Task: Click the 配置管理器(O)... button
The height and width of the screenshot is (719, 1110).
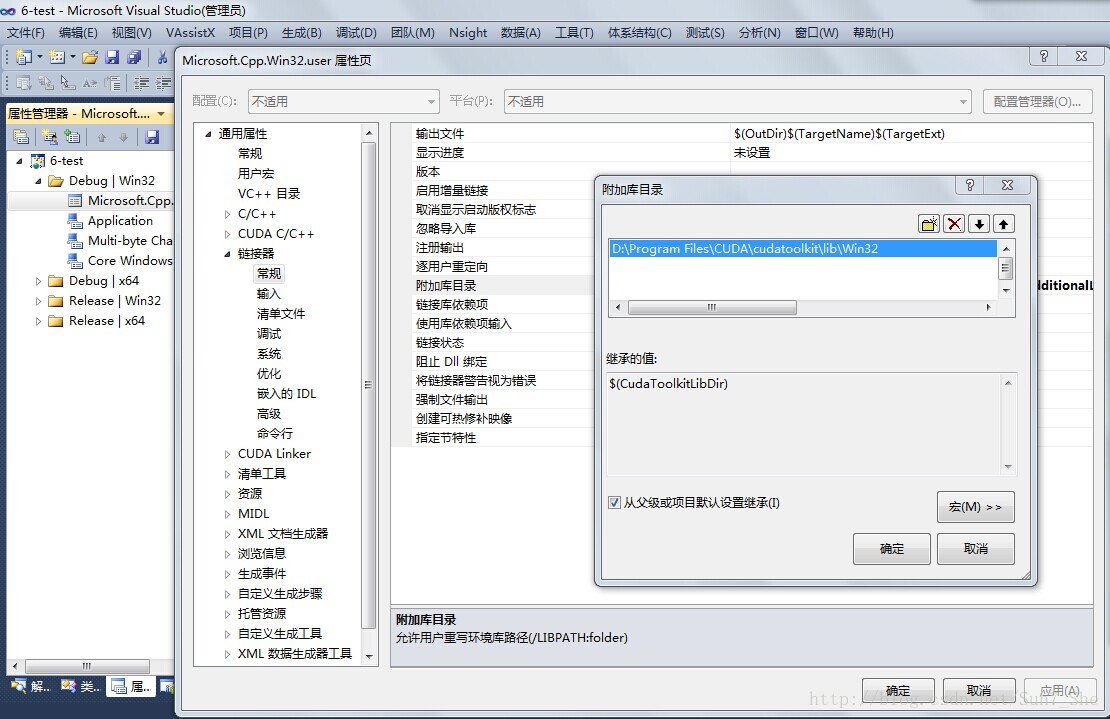Action: click(x=1037, y=102)
